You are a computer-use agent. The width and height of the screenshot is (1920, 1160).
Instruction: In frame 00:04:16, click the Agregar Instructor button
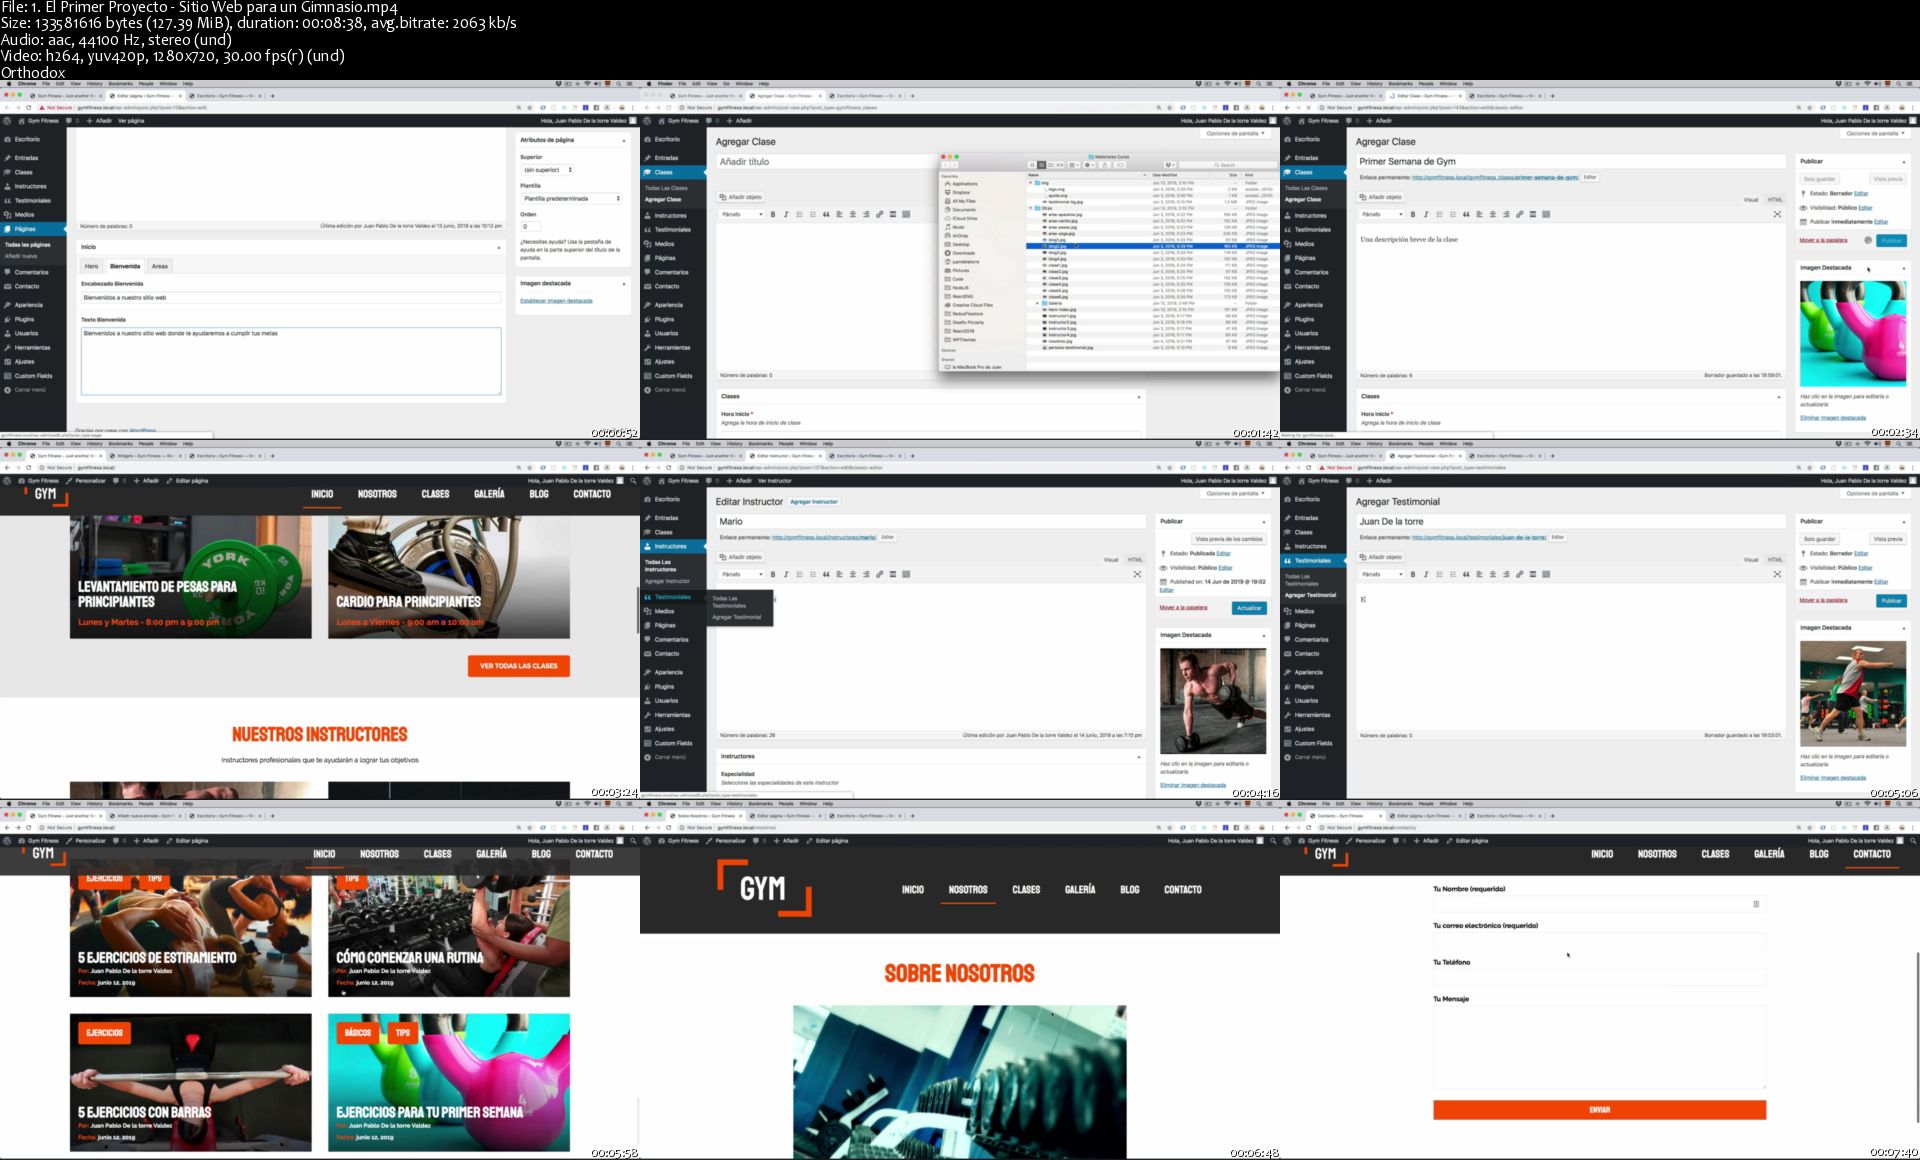coord(814,502)
